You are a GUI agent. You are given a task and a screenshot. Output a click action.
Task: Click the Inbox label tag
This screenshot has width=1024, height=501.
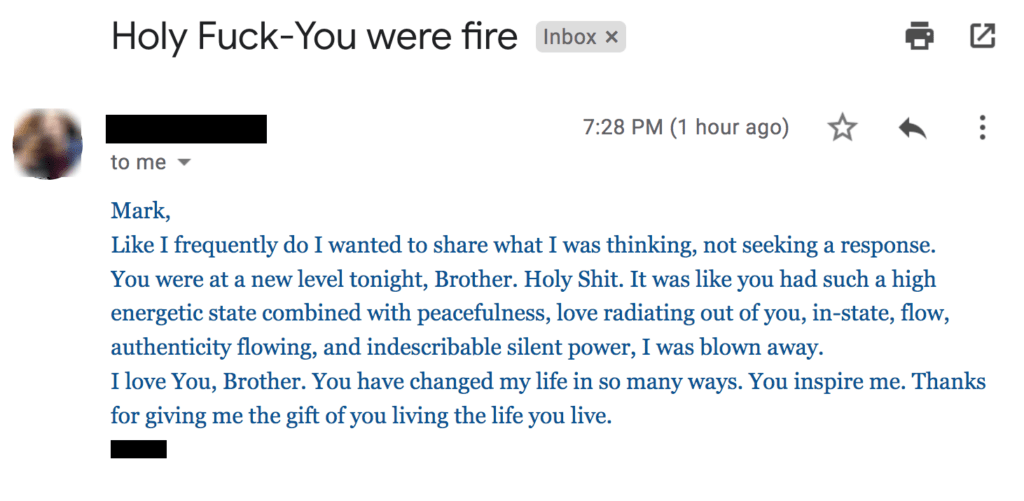pos(569,38)
